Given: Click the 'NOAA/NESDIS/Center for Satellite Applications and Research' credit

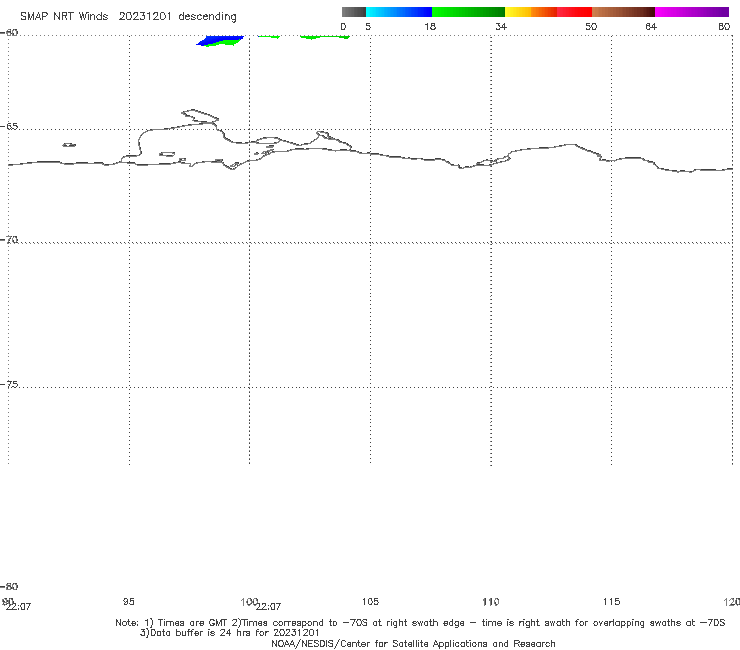Looking at the screenshot, I should (x=413, y=643).
